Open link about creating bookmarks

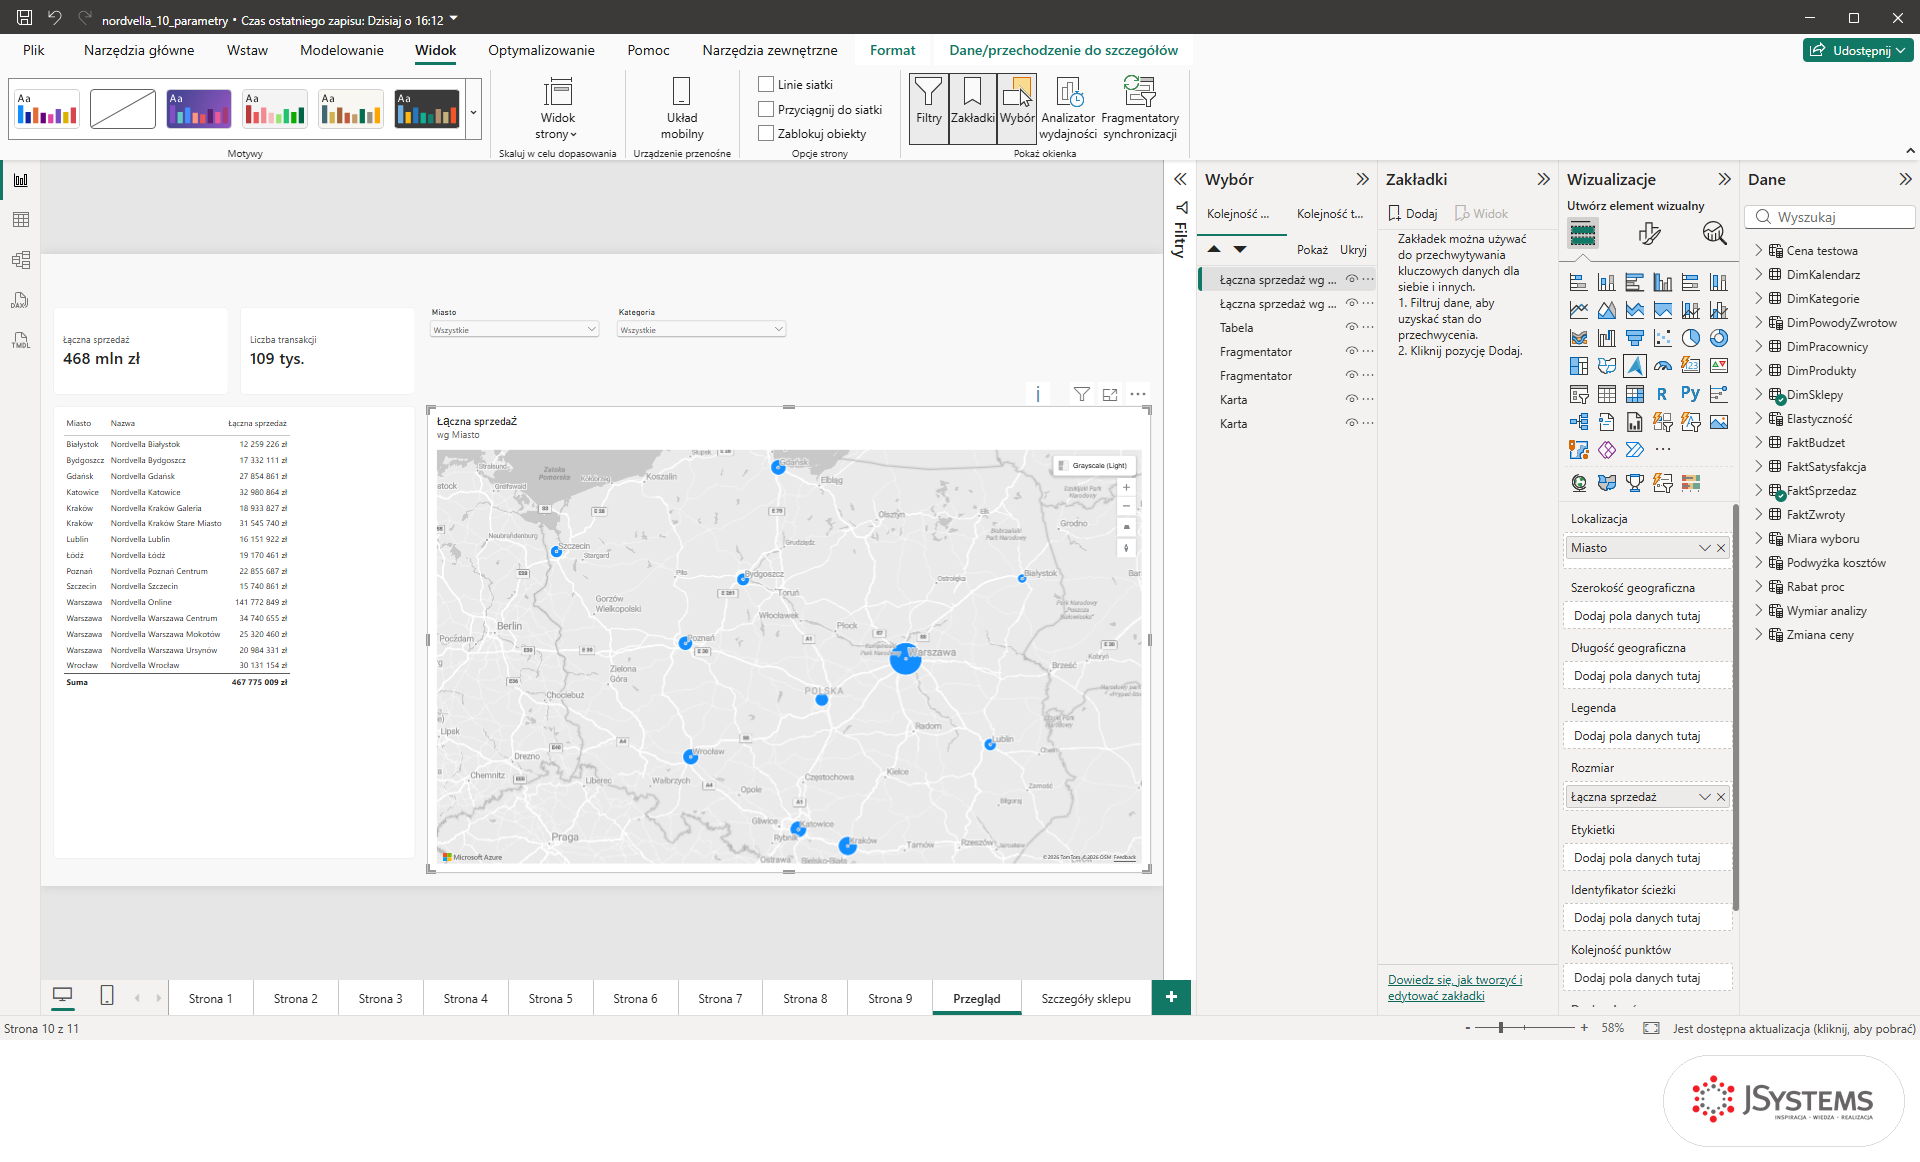point(1455,988)
